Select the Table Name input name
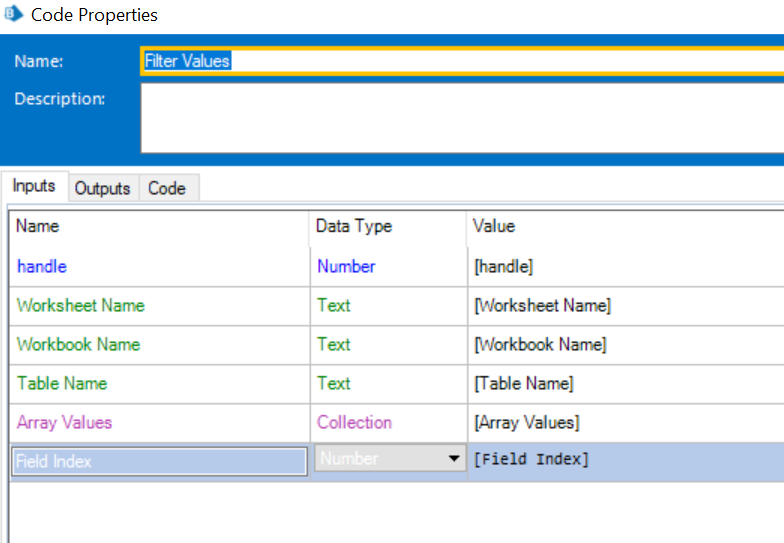 (x=62, y=384)
